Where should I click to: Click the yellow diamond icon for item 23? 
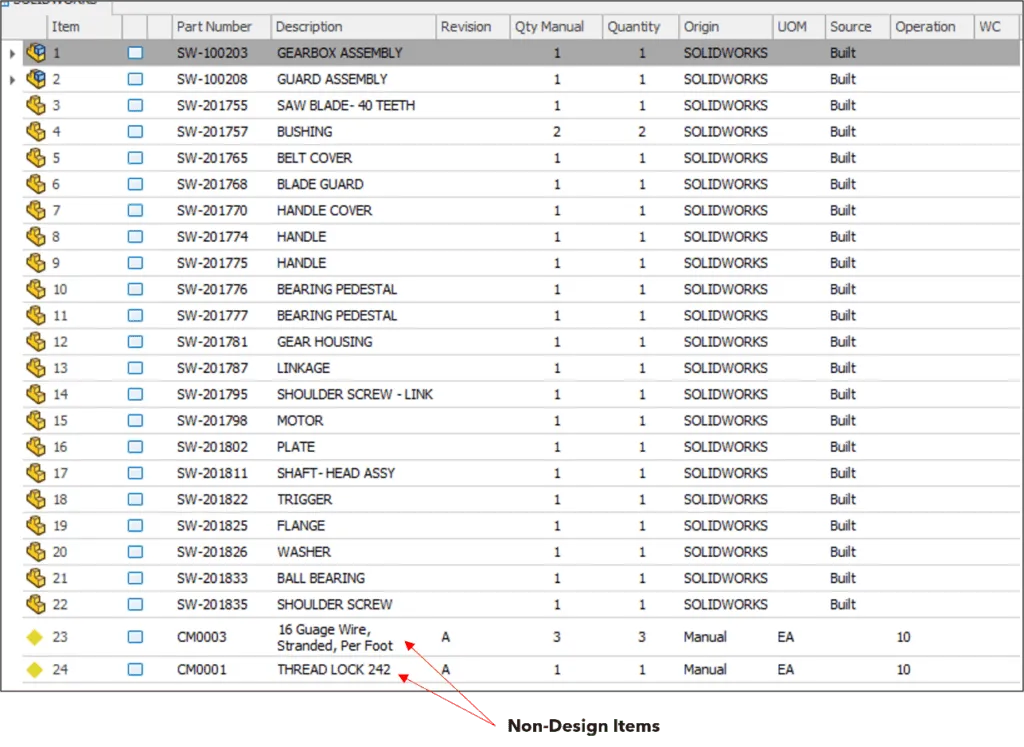(x=35, y=637)
